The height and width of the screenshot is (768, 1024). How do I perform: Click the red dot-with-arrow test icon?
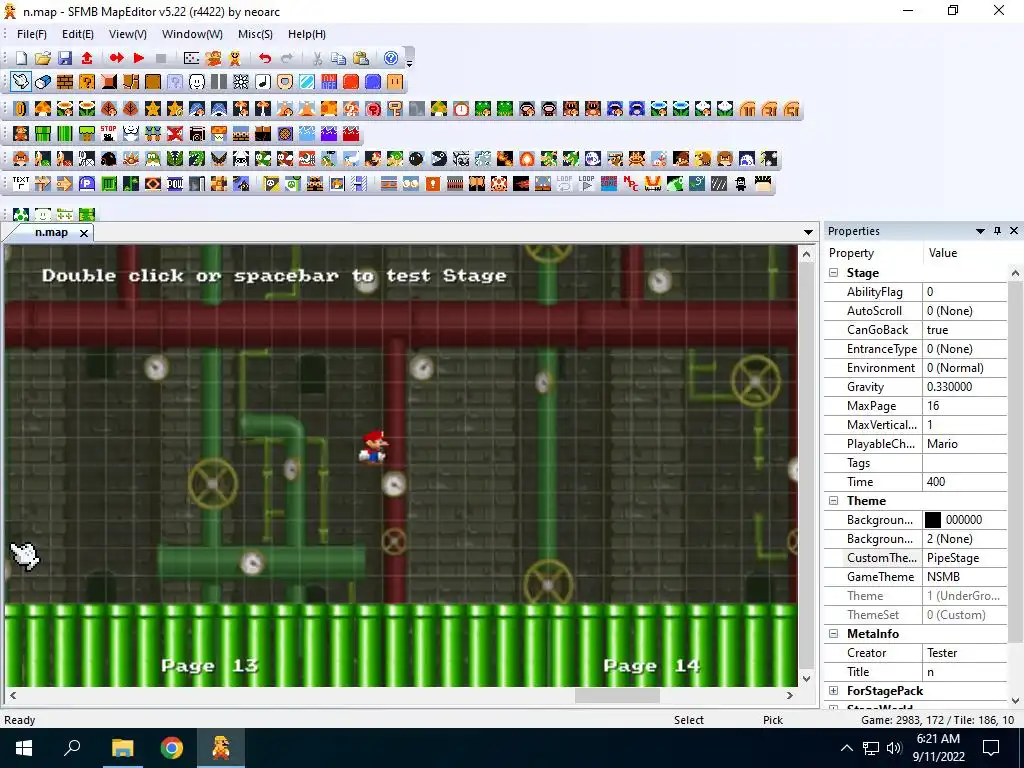click(x=117, y=58)
